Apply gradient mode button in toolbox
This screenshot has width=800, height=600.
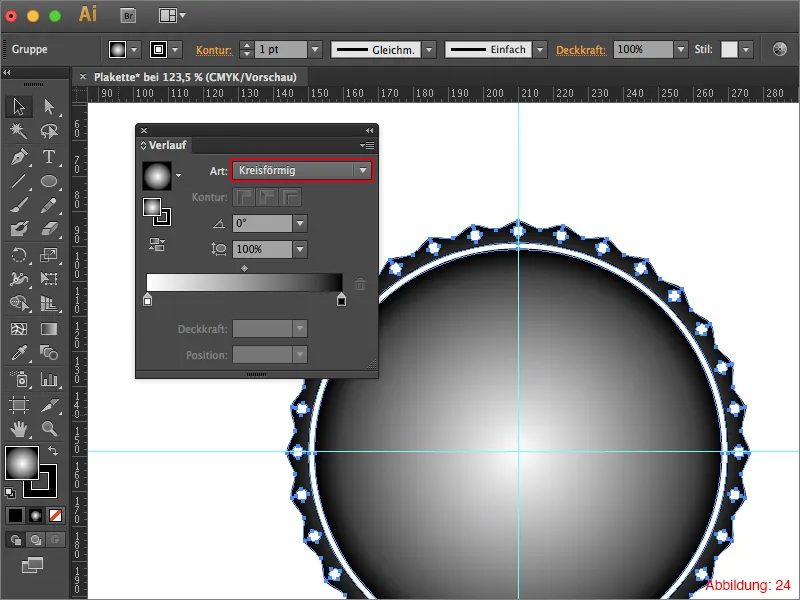pos(35,515)
